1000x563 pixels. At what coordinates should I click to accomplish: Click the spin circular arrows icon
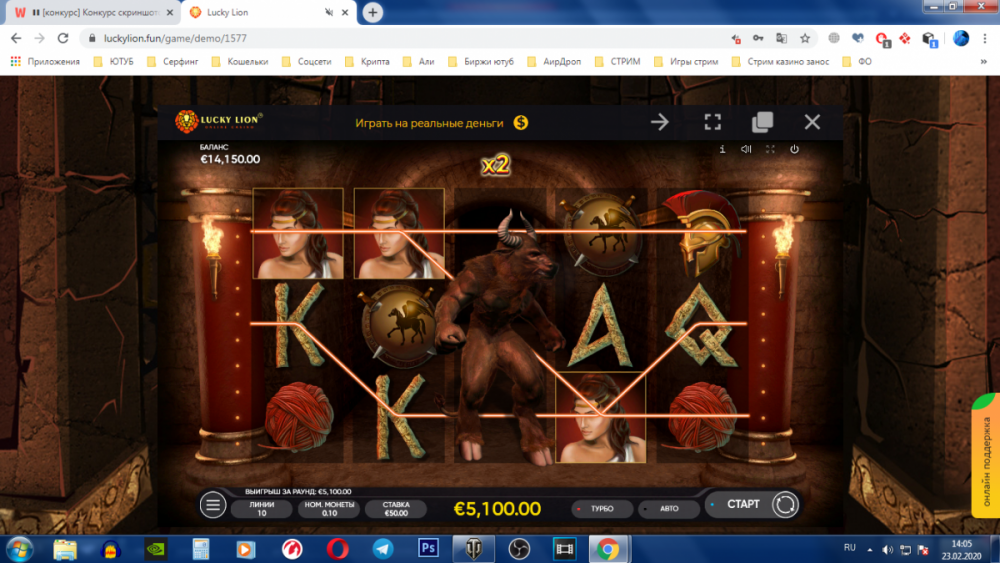click(x=785, y=505)
